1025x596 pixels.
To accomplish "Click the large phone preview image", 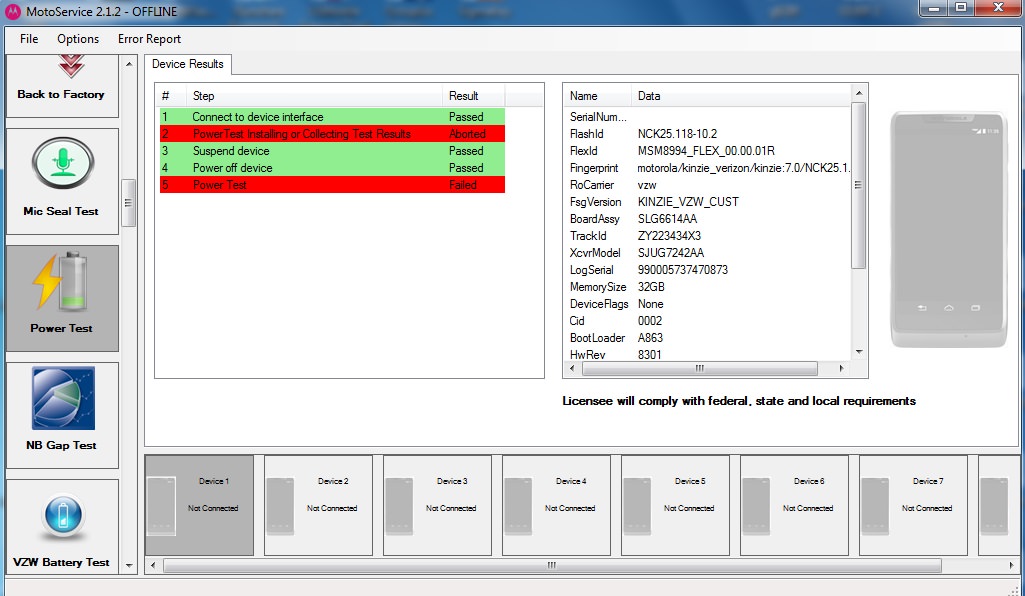I will (949, 229).
